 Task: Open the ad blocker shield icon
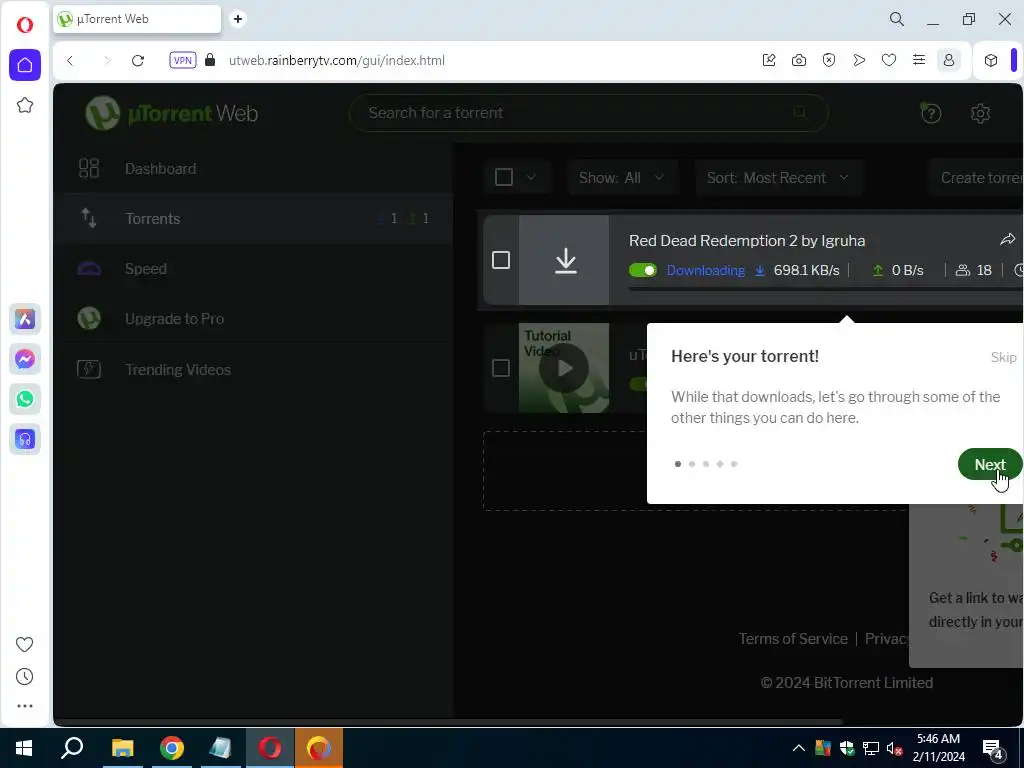click(x=829, y=60)
